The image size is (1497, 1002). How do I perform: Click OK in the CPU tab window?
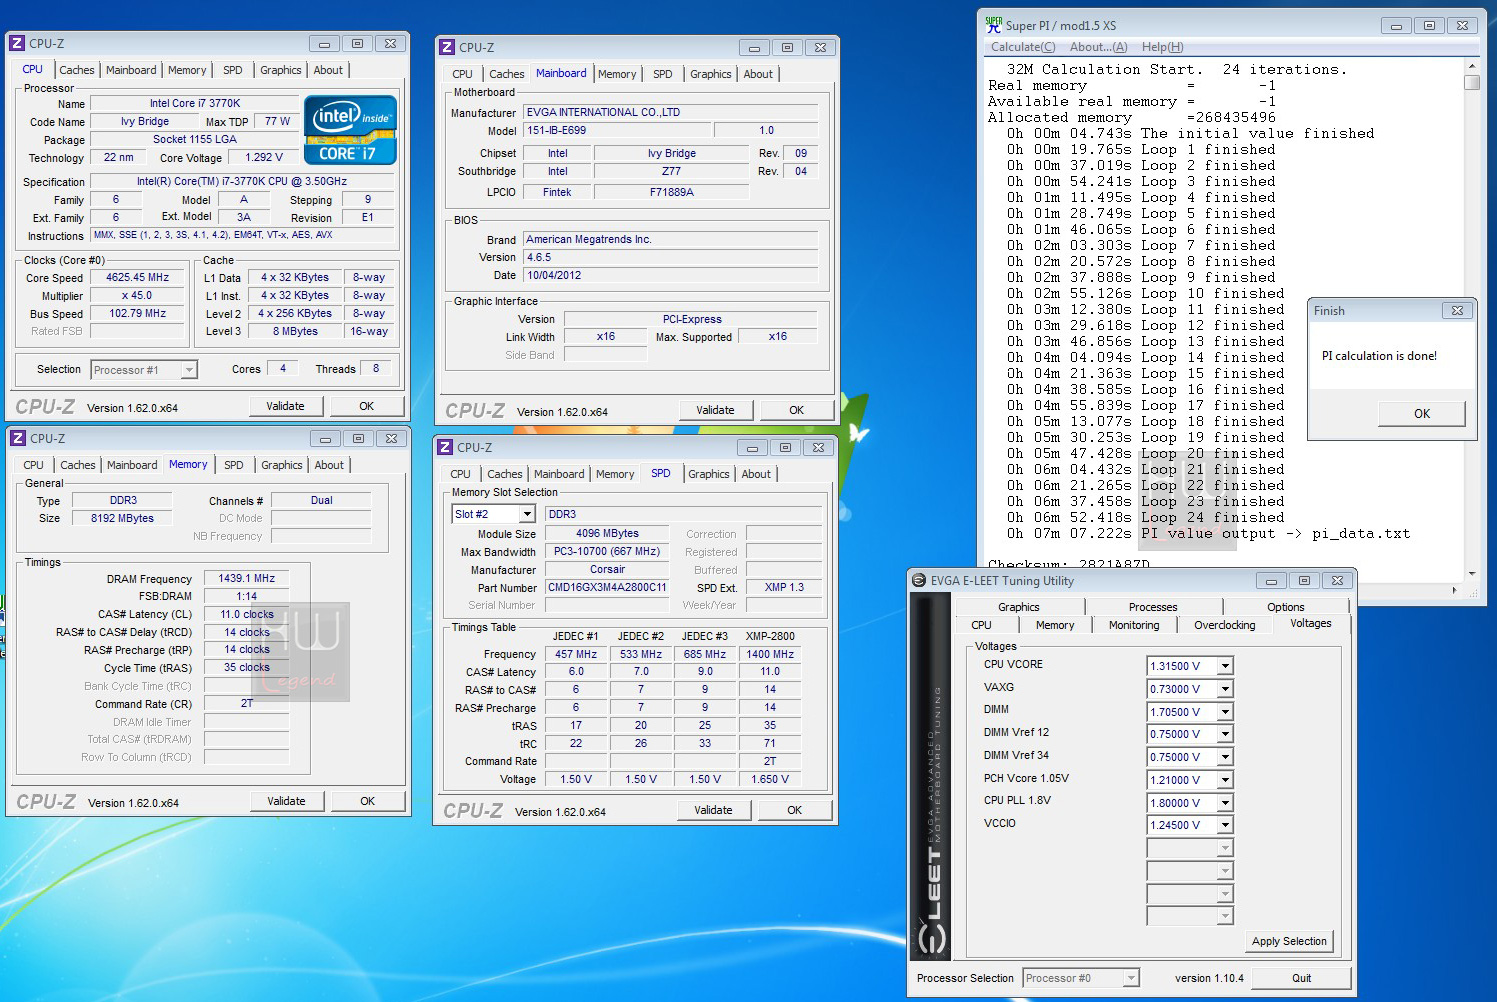tap(366, 406)
